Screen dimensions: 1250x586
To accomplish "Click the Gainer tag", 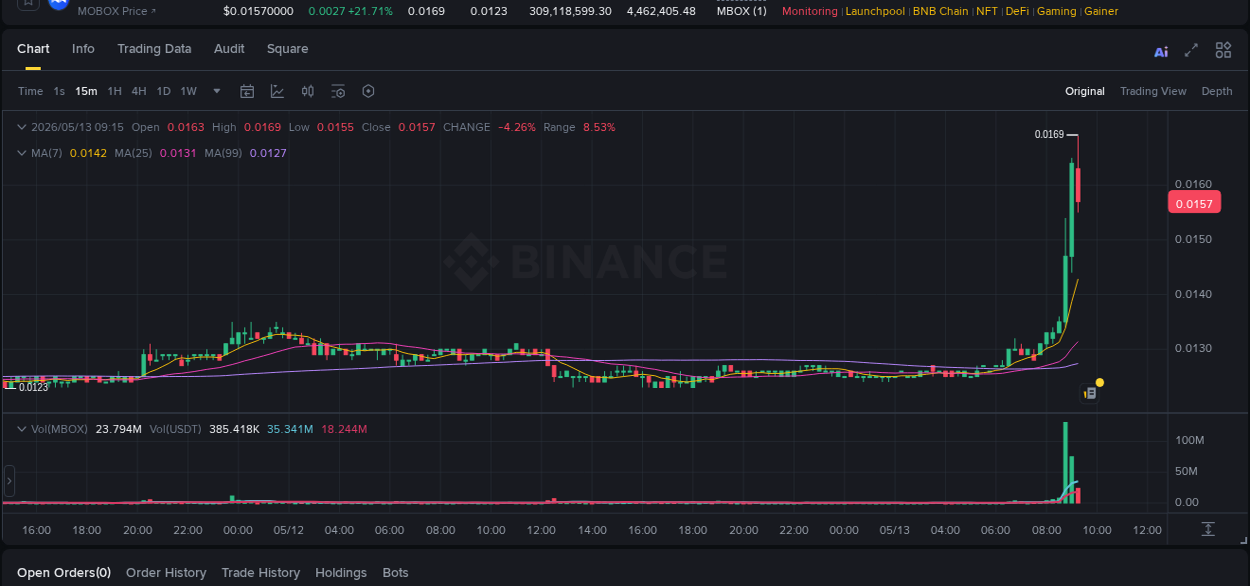I will tap(1102, 11).
